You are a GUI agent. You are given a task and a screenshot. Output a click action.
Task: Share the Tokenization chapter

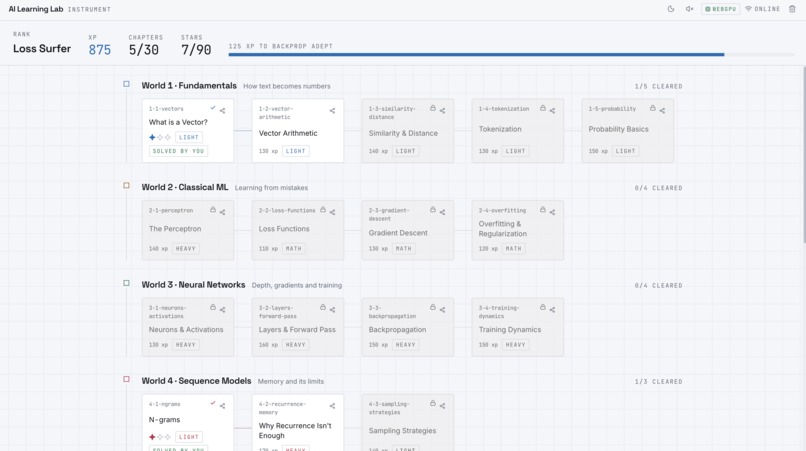point(553,111)
